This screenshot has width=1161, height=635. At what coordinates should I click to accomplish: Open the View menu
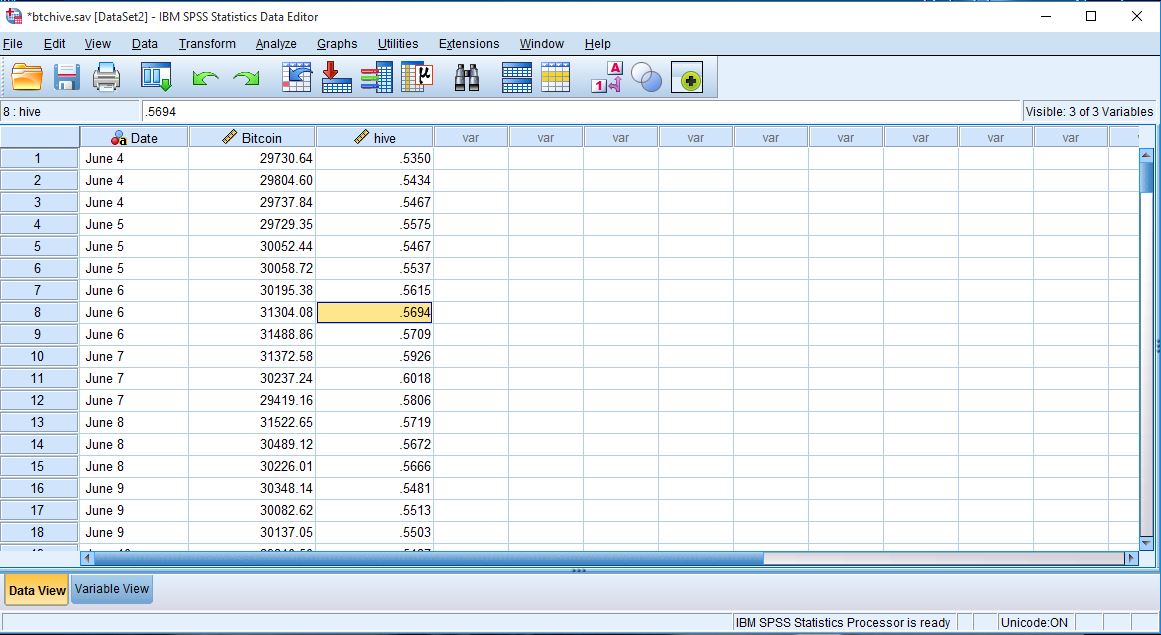click(98, 44)
